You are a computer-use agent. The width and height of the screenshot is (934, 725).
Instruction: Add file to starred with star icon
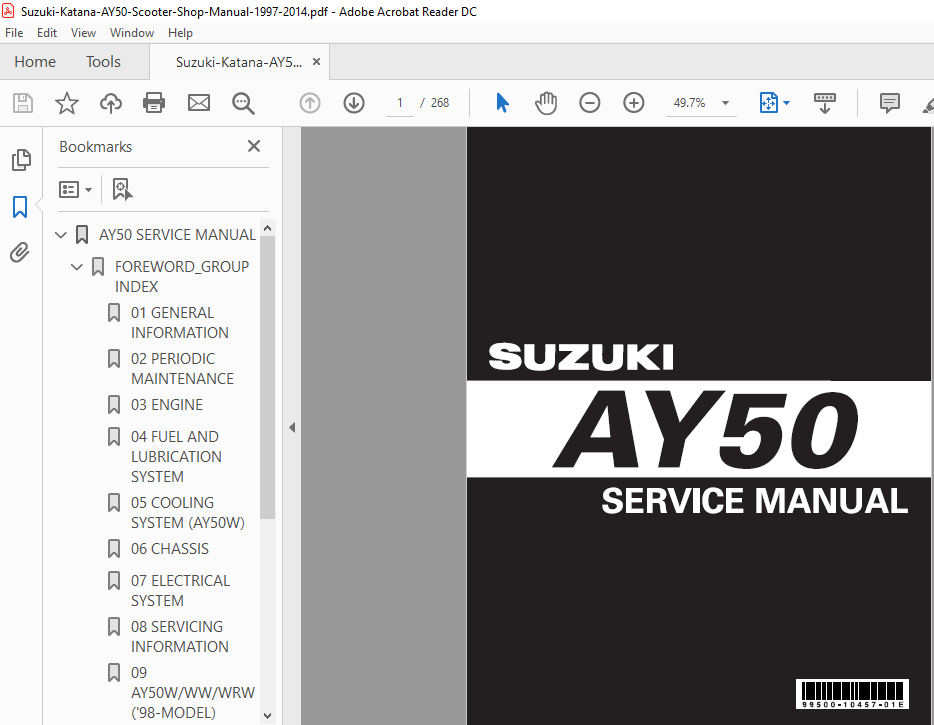coord(67,103)
